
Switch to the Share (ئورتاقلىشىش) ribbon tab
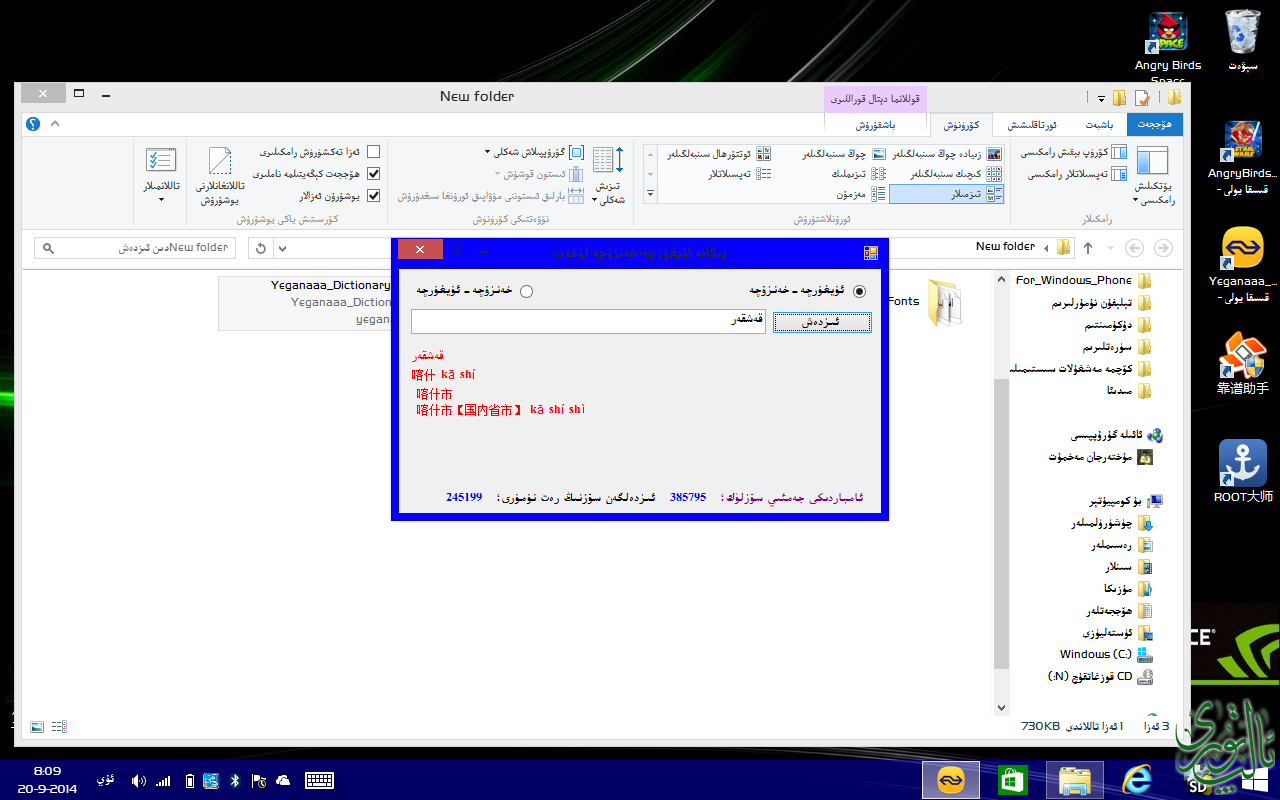click(1031, 125)
